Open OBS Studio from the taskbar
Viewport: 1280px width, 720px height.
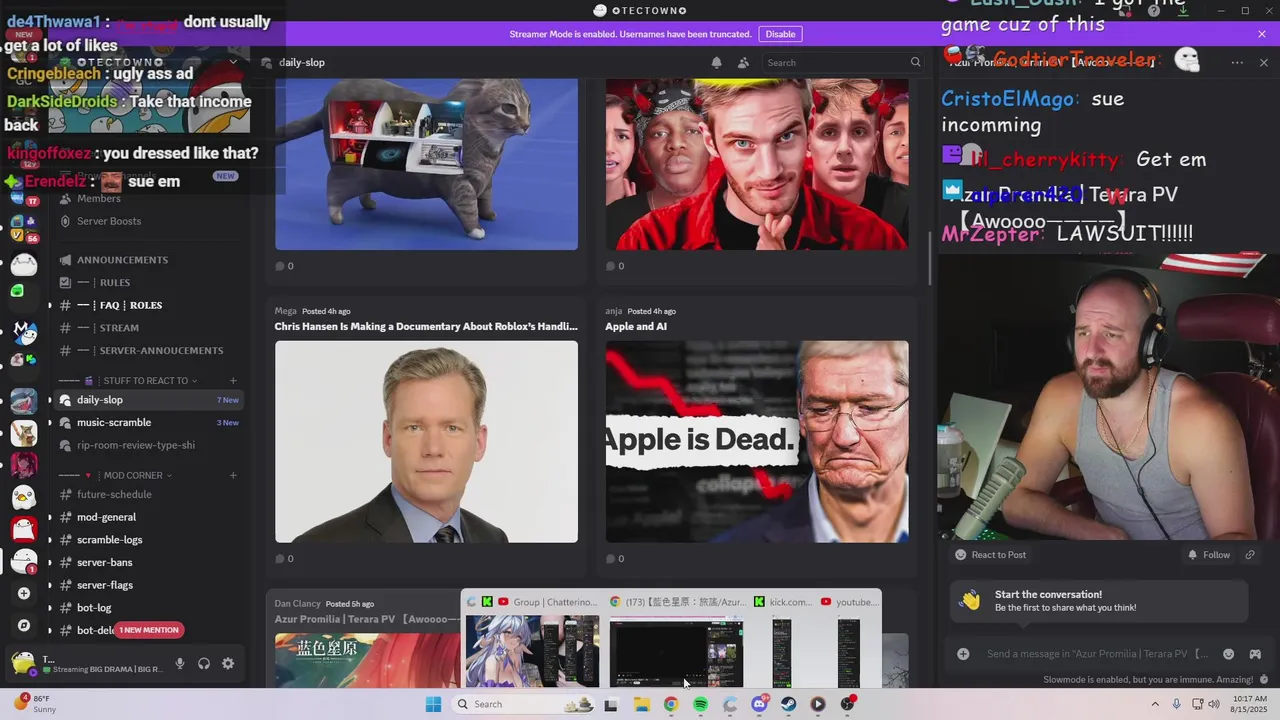[x=848, y=704]
